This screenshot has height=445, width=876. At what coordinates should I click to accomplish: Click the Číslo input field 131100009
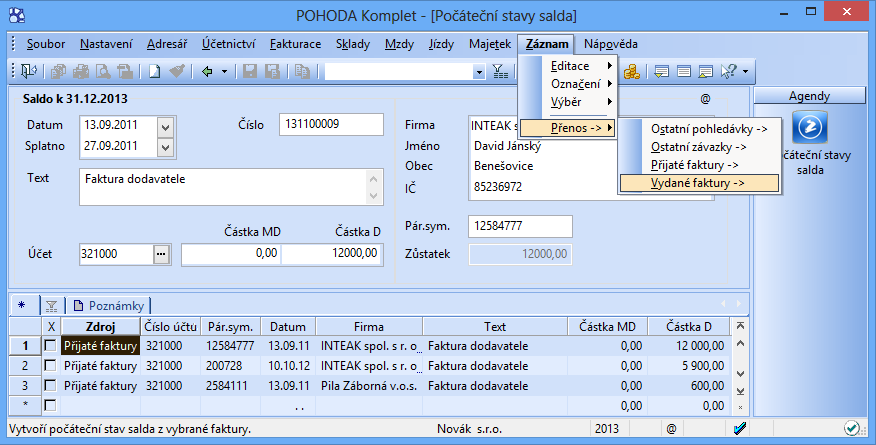(x=331, y=124)
